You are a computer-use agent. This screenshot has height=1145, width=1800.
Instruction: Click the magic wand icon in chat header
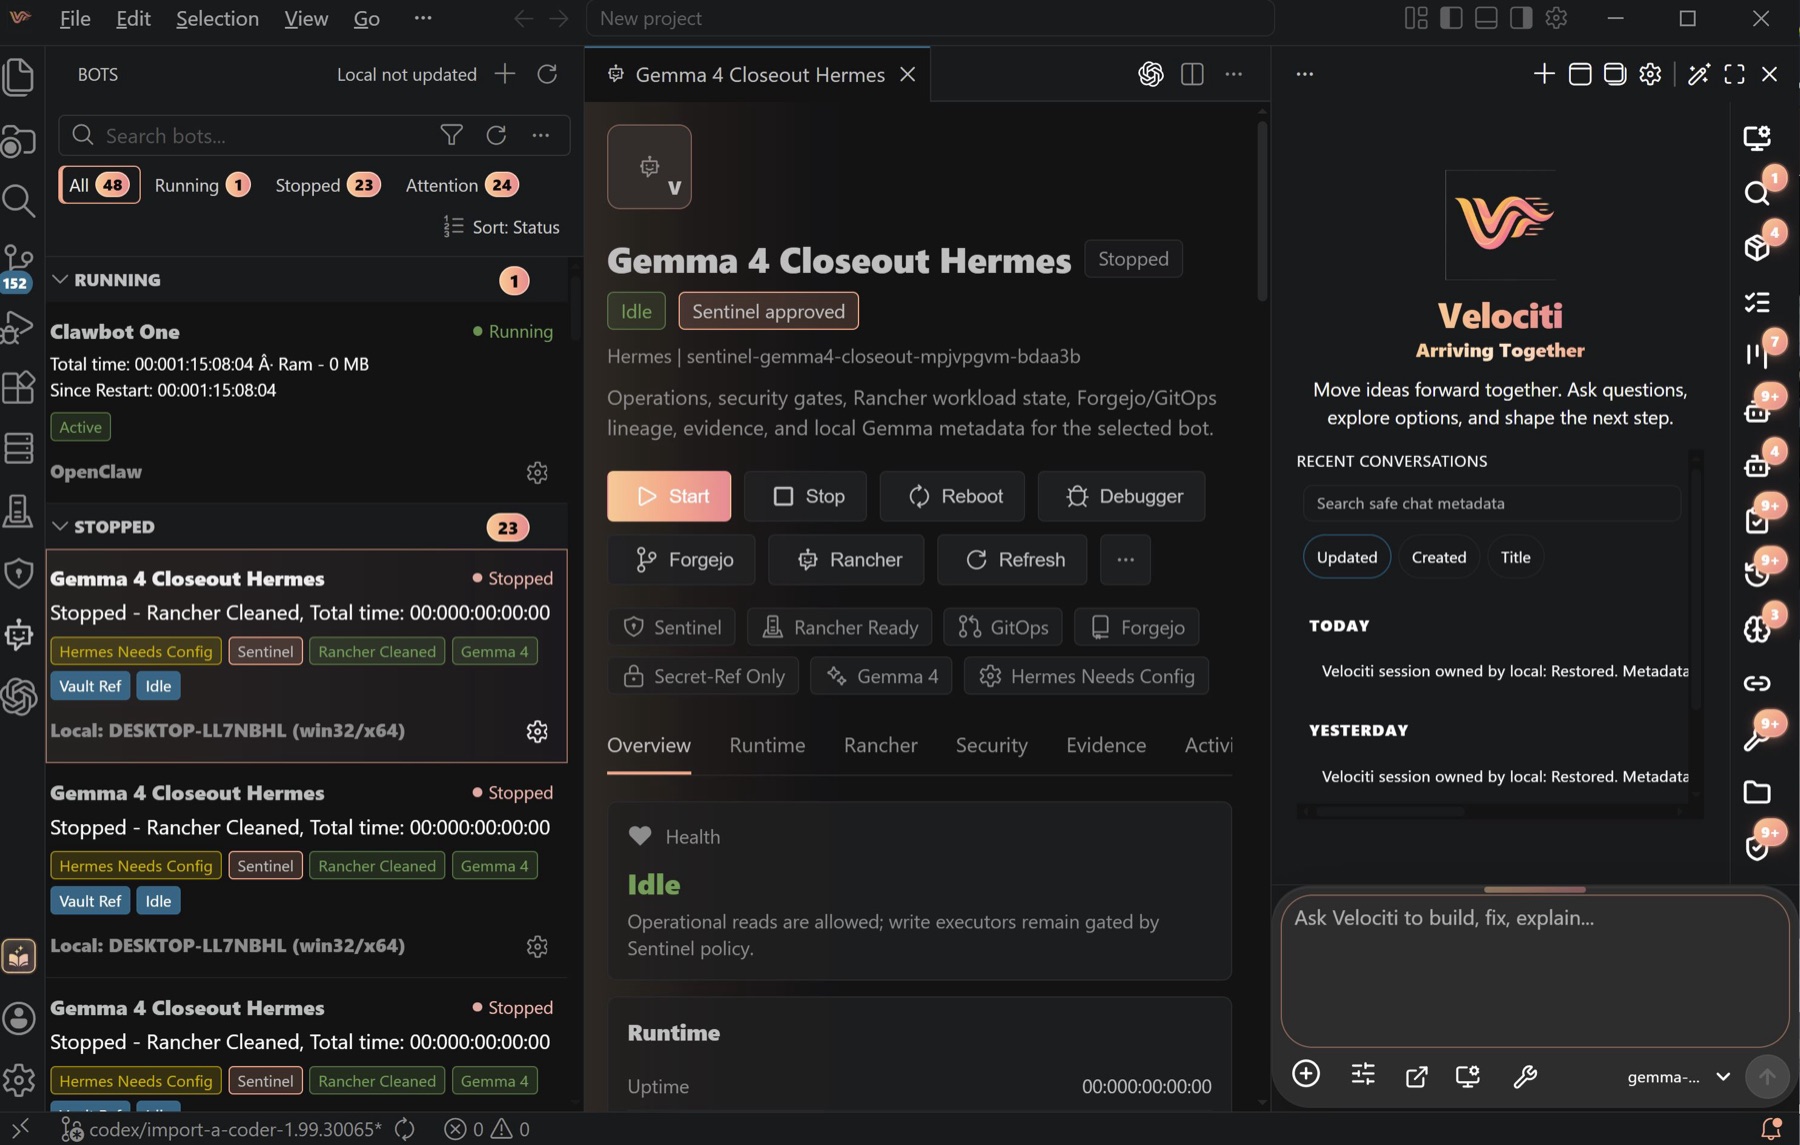(x=1698, y=74)
